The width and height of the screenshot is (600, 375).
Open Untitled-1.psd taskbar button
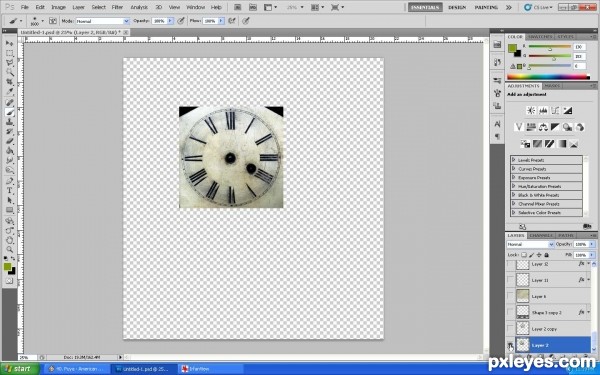point(143,369)
